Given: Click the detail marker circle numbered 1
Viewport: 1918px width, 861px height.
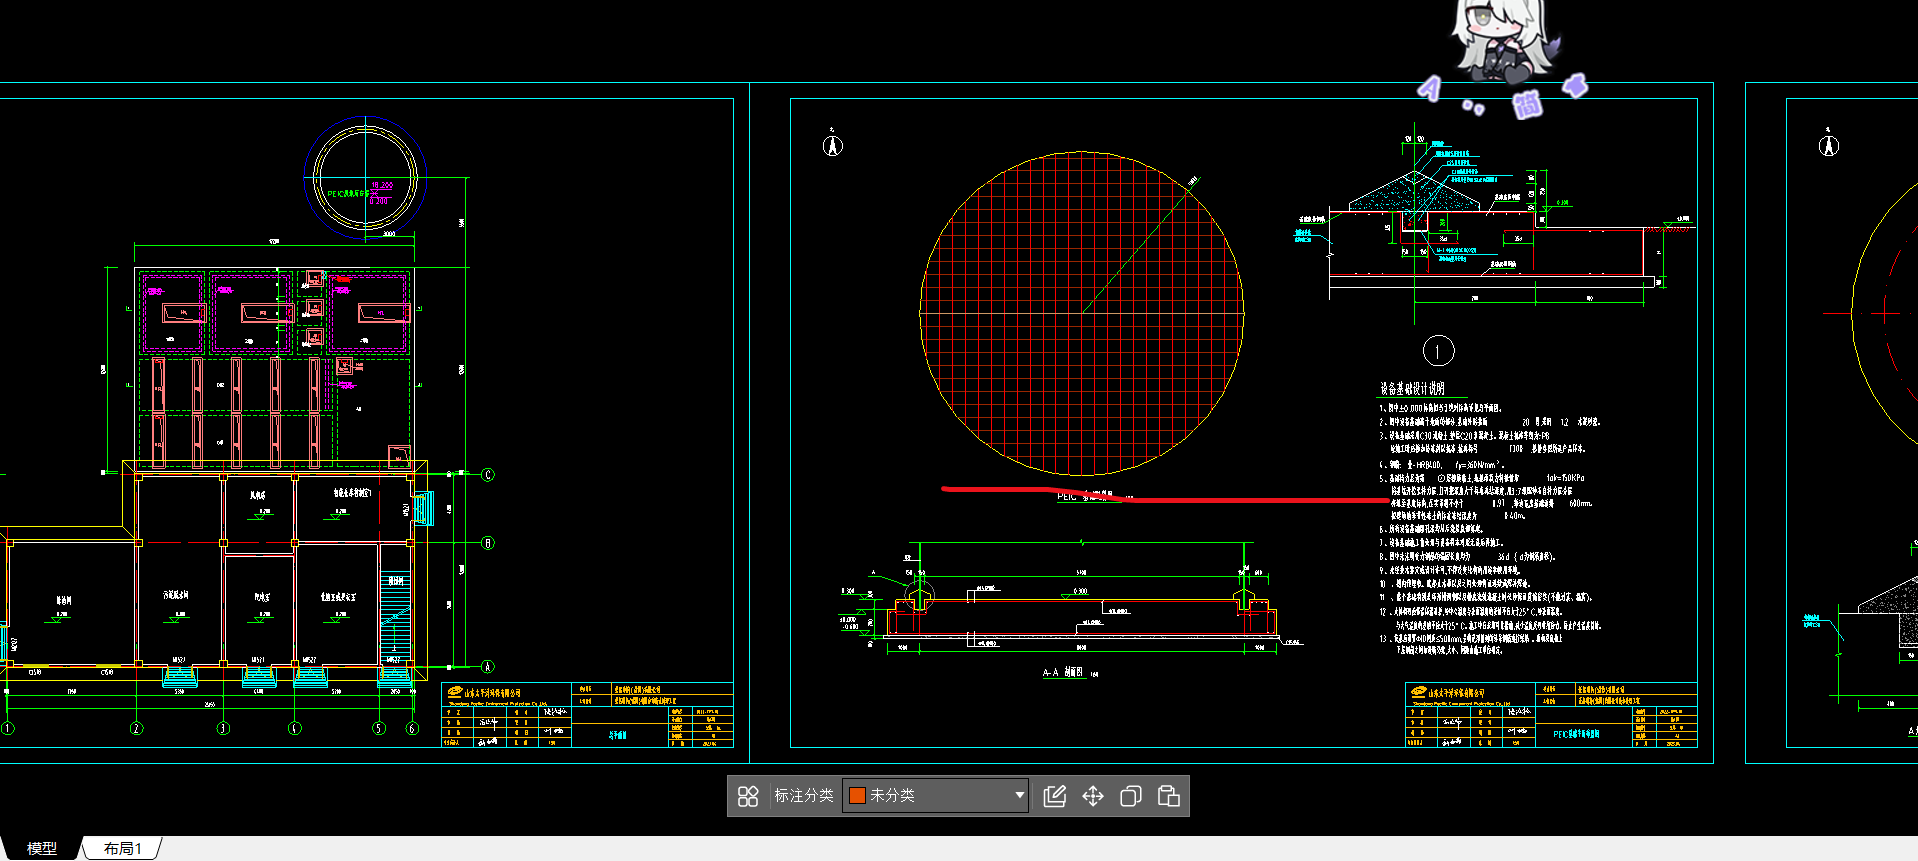Looking at the screenshot, I should point(1438,351).
